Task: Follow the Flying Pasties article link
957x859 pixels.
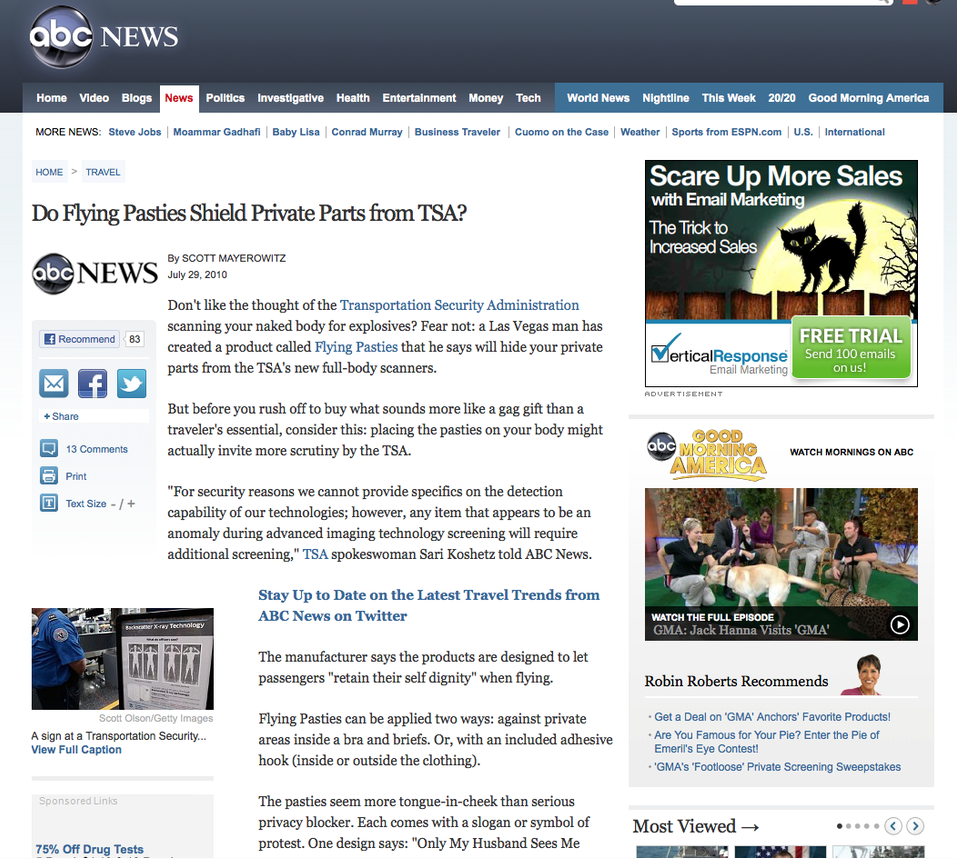Action: point(357,347)
